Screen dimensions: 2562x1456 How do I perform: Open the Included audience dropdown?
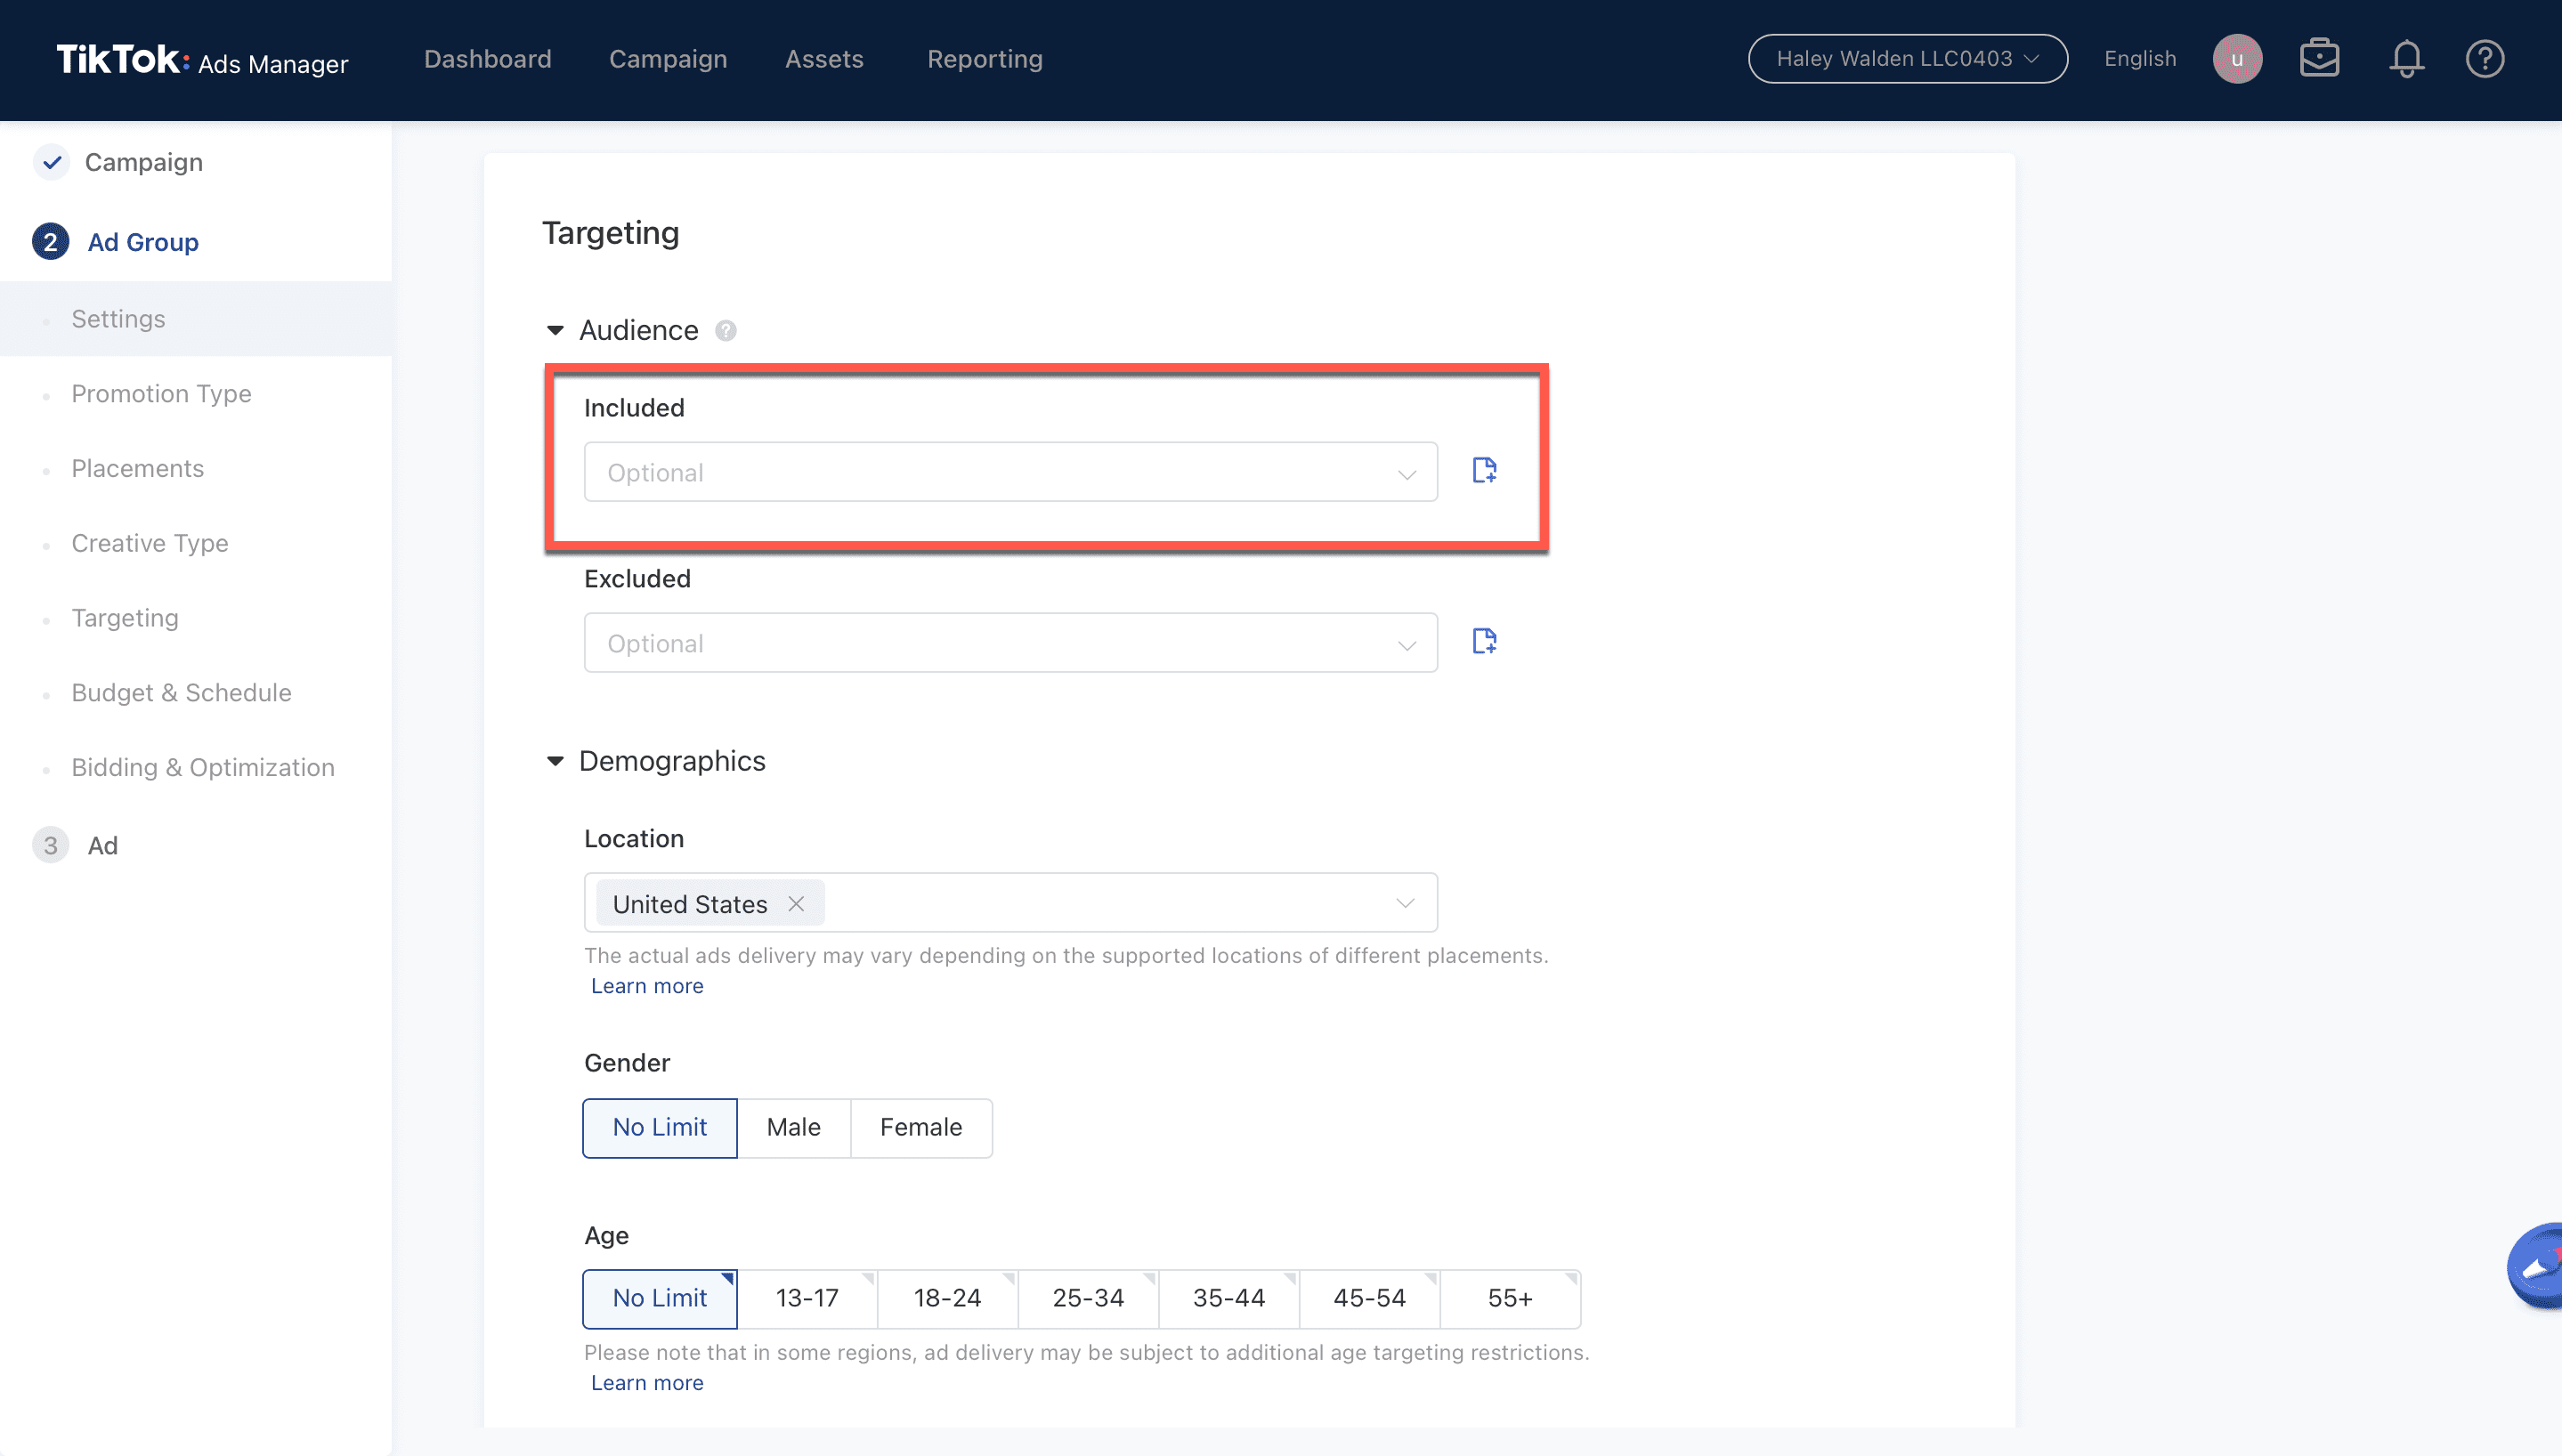tap(1010, 472)
